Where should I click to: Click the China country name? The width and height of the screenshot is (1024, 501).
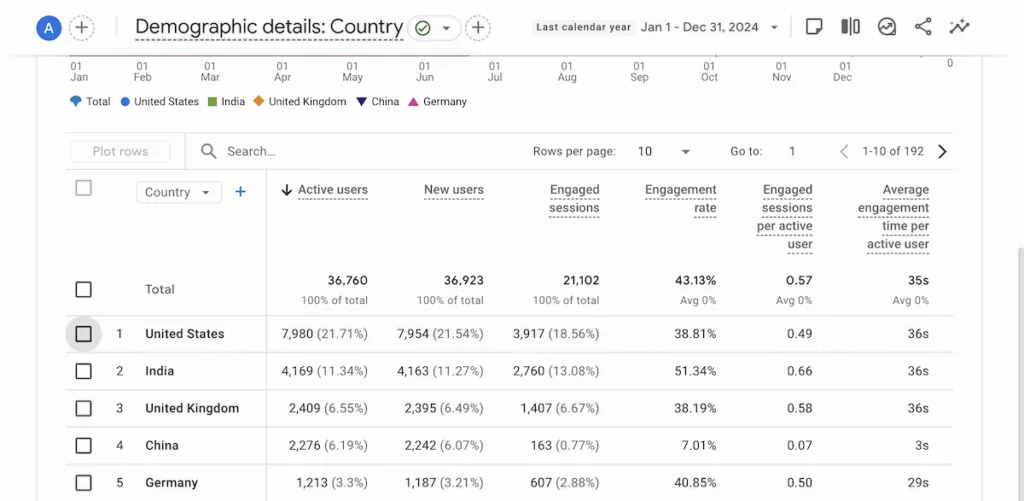pyautogui.click(x=161, y=445)
